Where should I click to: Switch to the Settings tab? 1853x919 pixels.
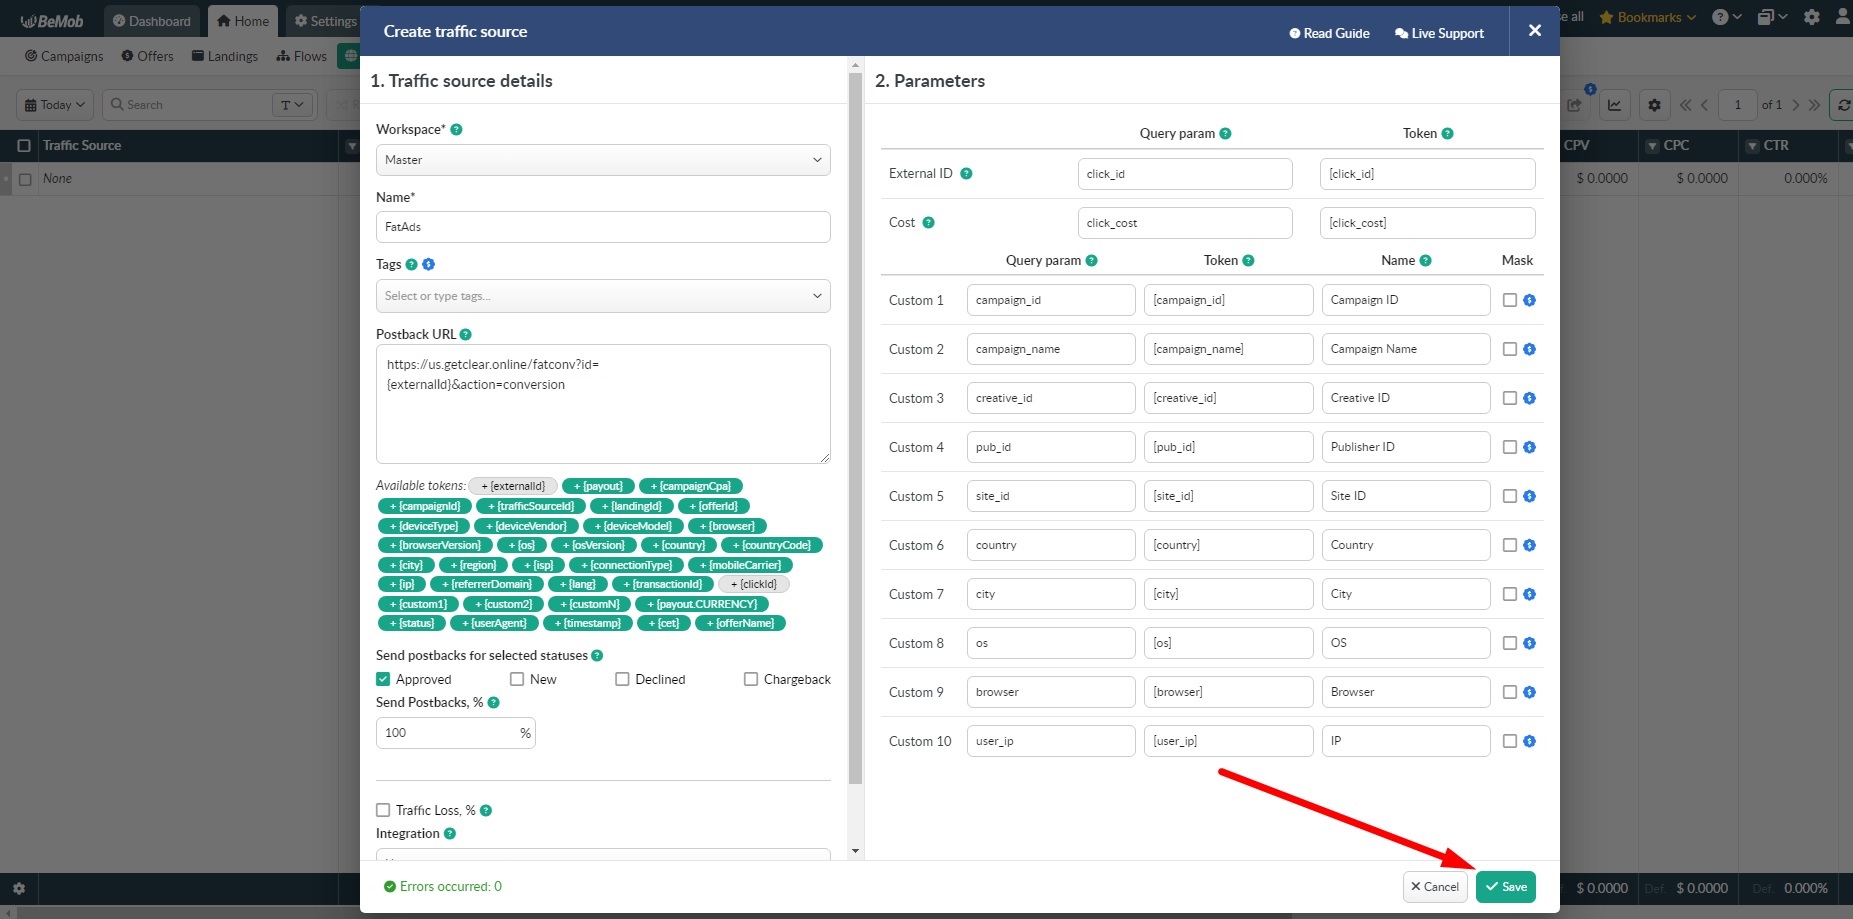tap(325, 21)
